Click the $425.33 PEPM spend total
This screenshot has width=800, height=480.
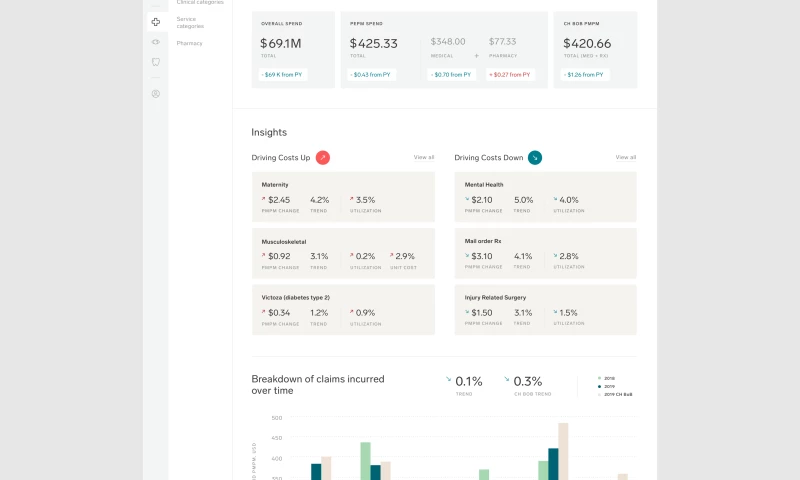[x=373, y=44]
